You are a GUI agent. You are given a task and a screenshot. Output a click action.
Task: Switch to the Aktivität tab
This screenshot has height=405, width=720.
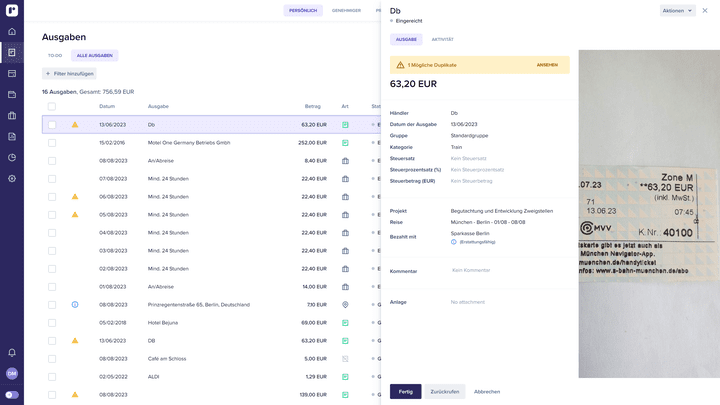coord(442,40)
